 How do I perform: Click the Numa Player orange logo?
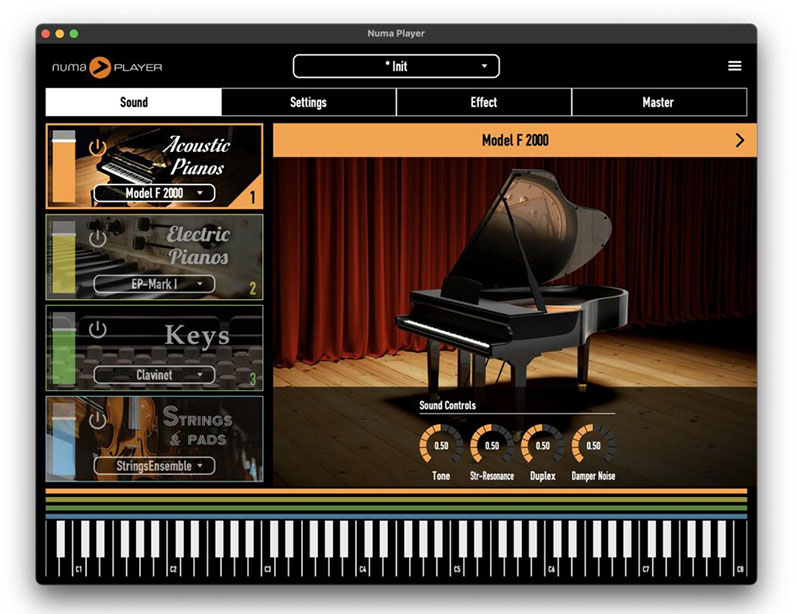[x=100, y=67]
